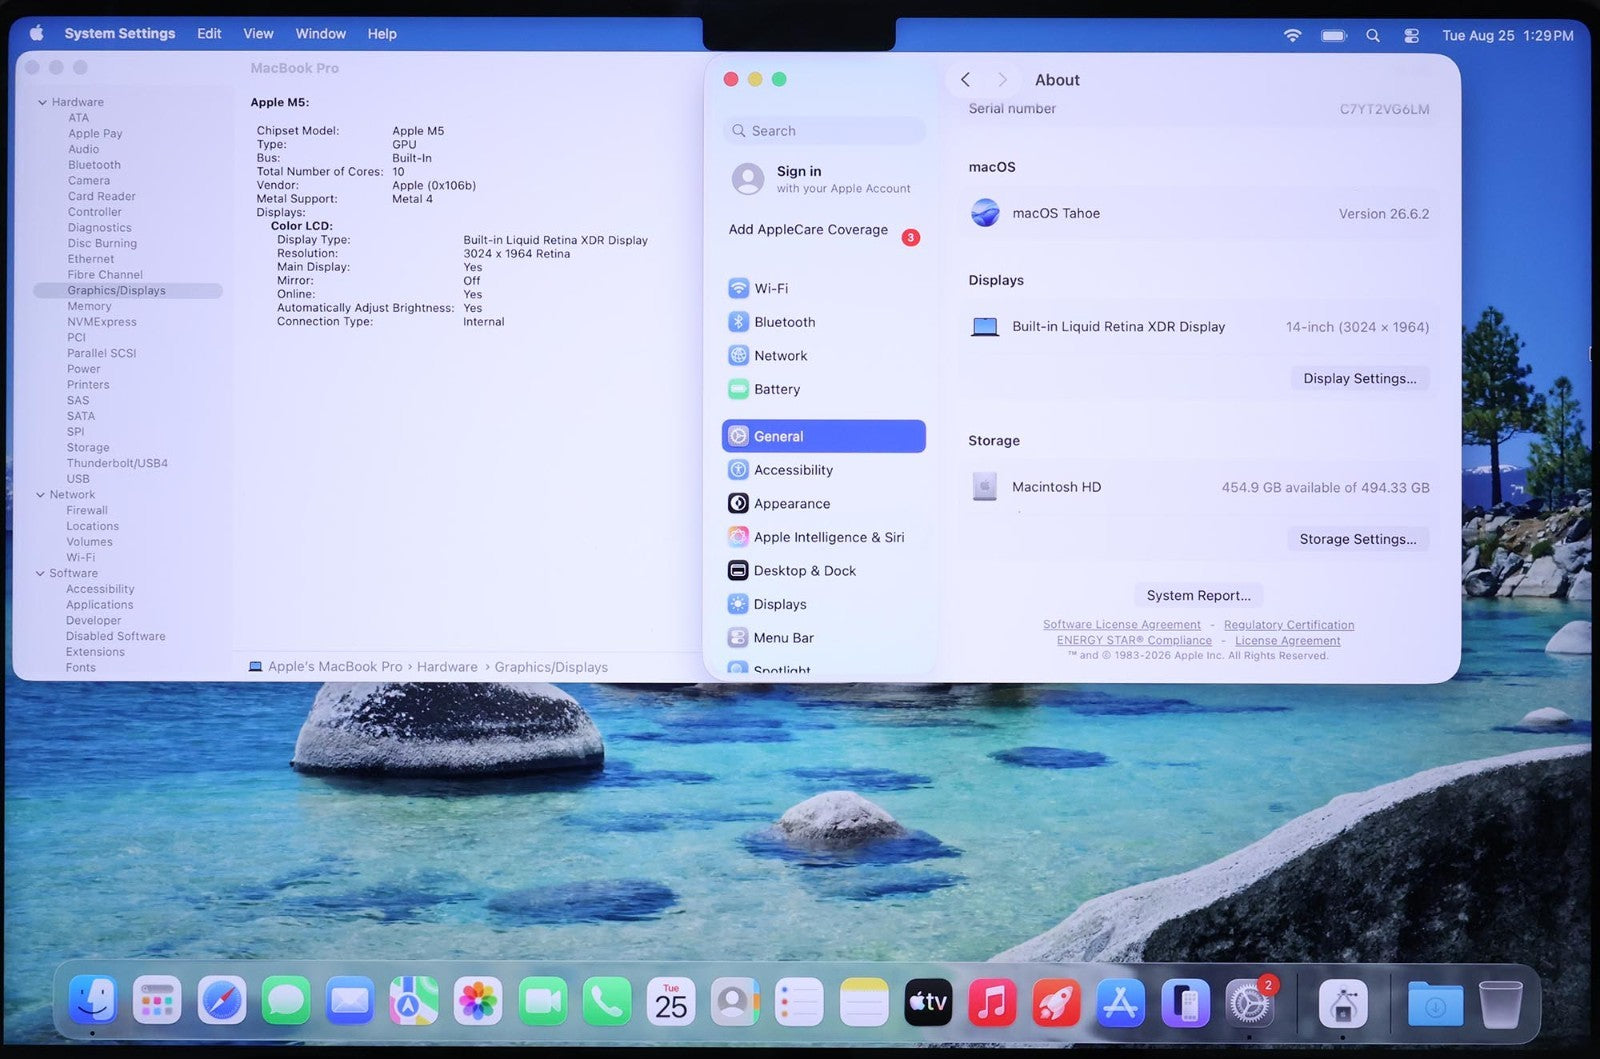1600x1059 pixels.
Task: Open Bluetooth in the System Settings sidebar
Action: 824,322
